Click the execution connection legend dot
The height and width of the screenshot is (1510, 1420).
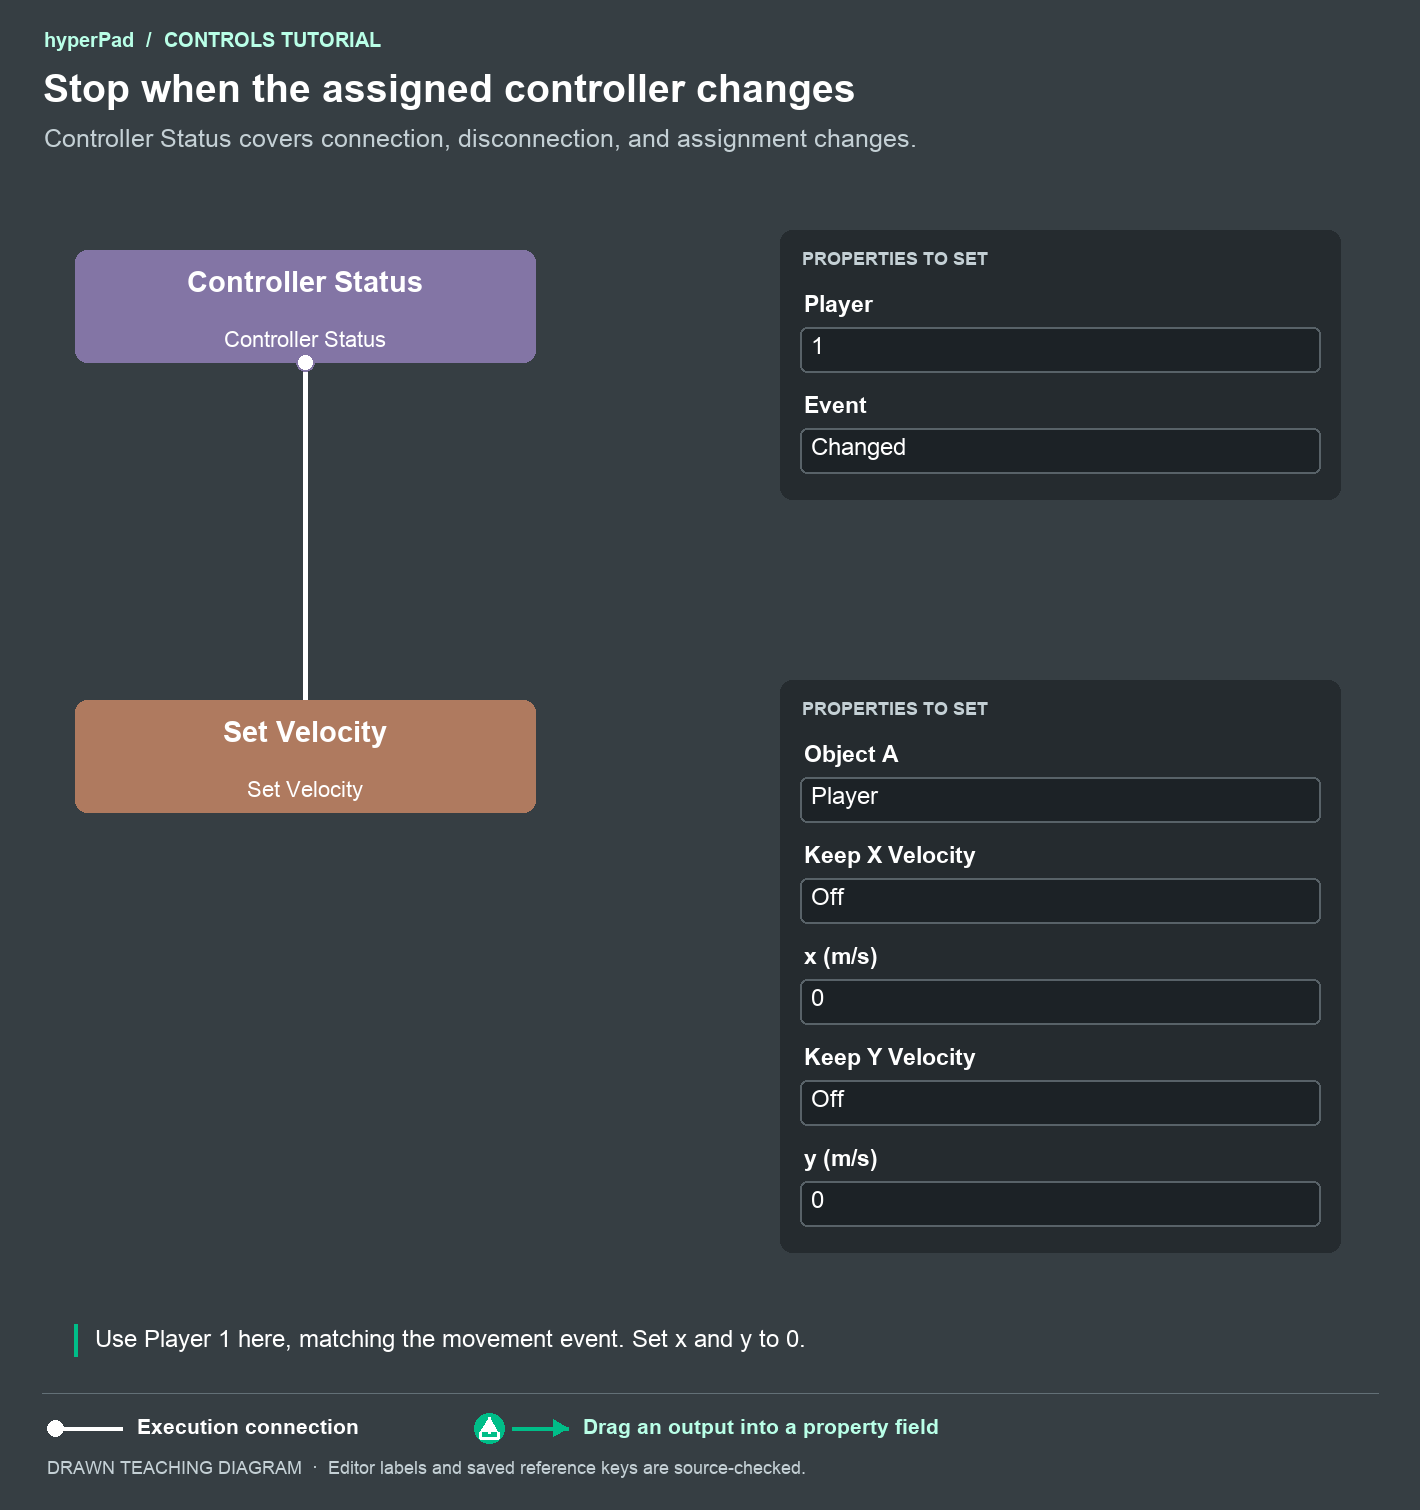[x=56, y=1428]
